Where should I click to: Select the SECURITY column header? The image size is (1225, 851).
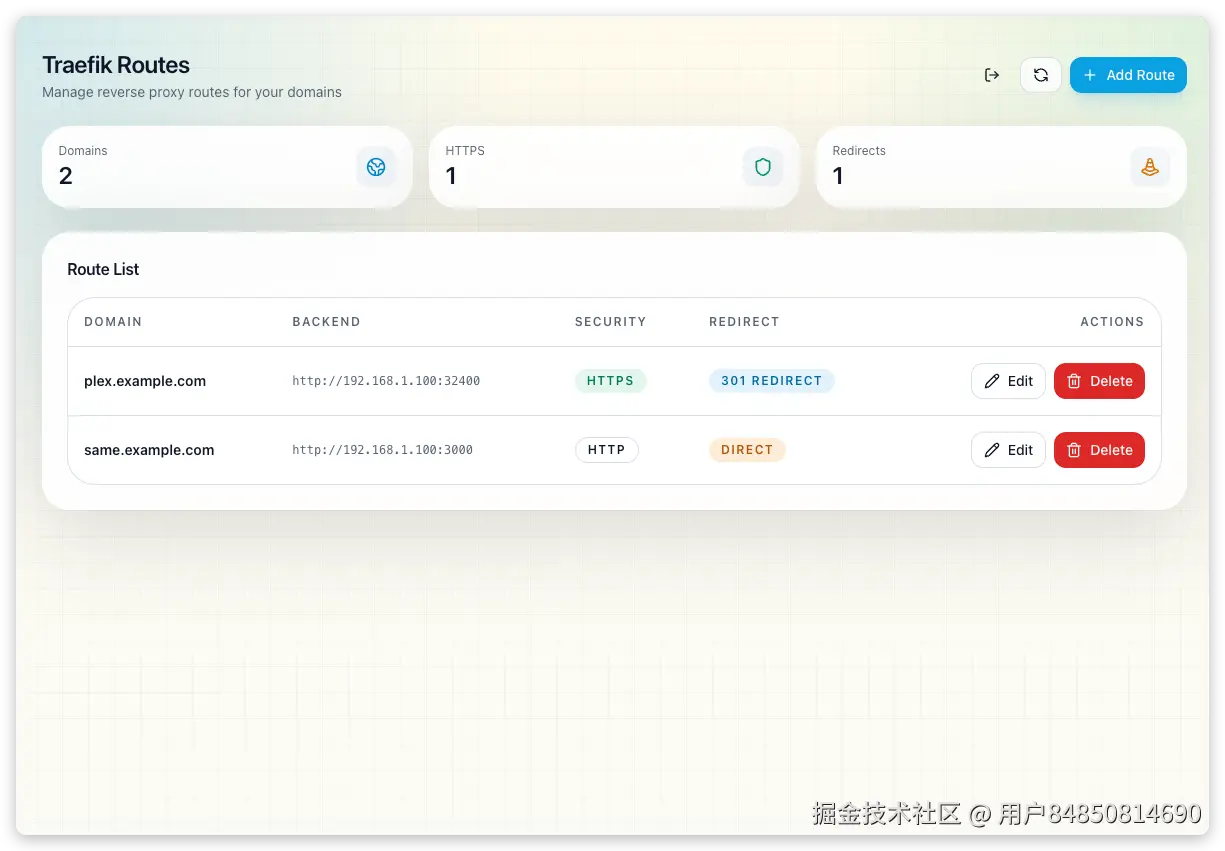tap(610, 322)
